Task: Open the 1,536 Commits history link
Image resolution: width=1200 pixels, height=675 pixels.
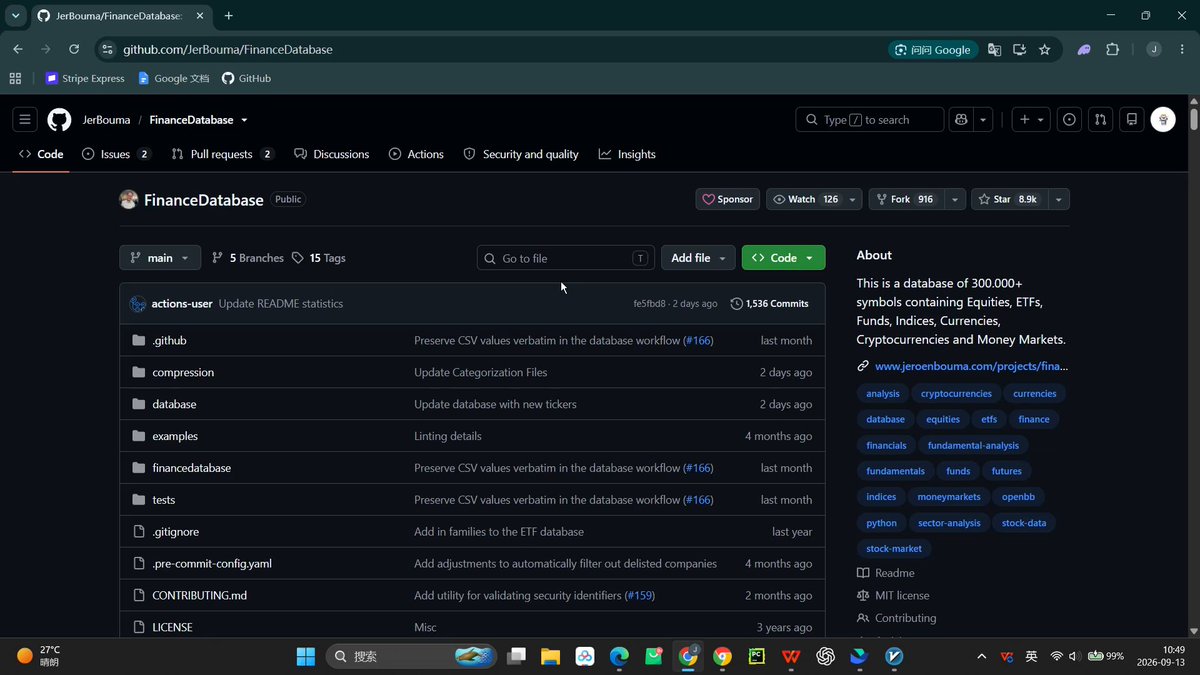Action: [x=769, y=304]
